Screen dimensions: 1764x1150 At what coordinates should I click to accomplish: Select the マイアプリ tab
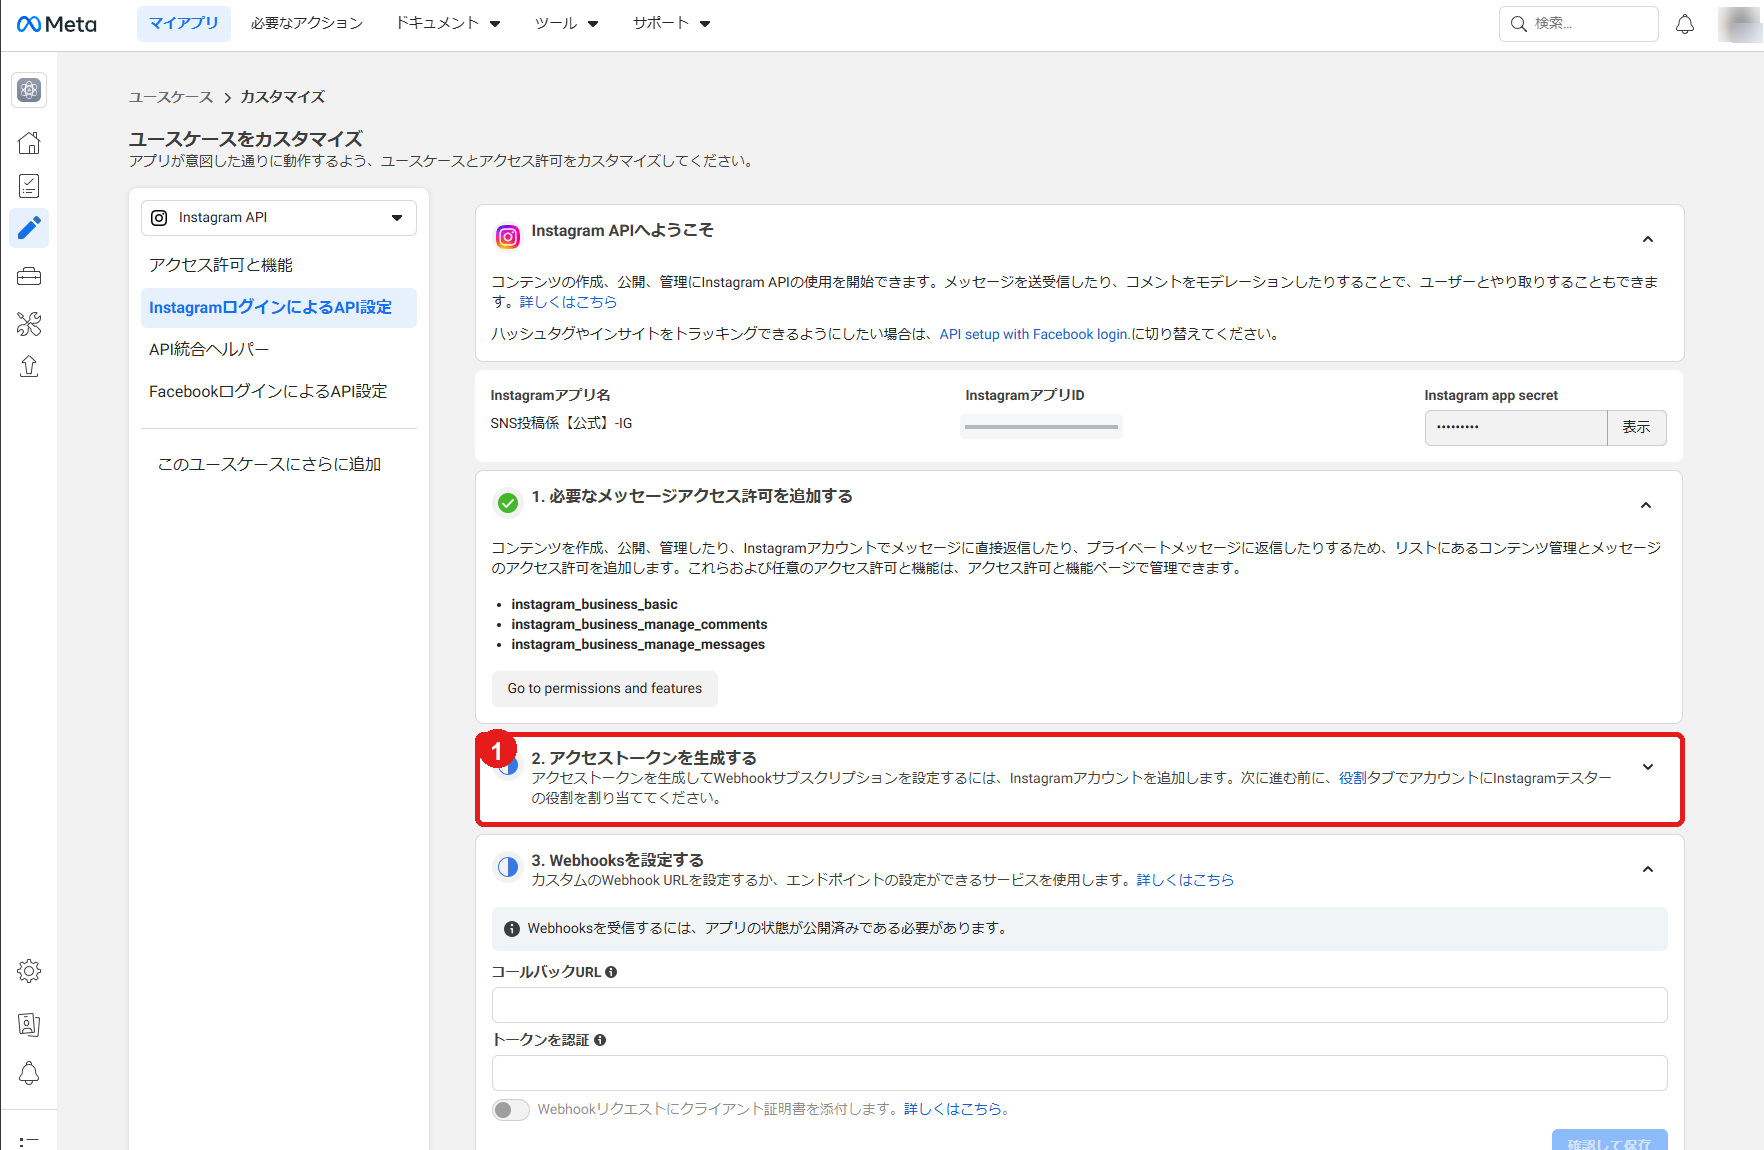184,23
